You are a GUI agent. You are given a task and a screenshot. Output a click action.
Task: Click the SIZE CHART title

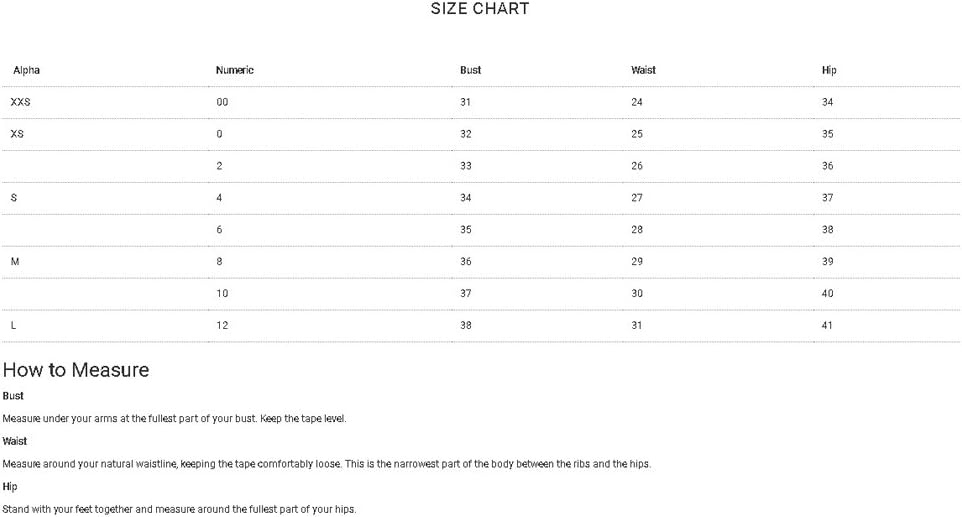480,9
